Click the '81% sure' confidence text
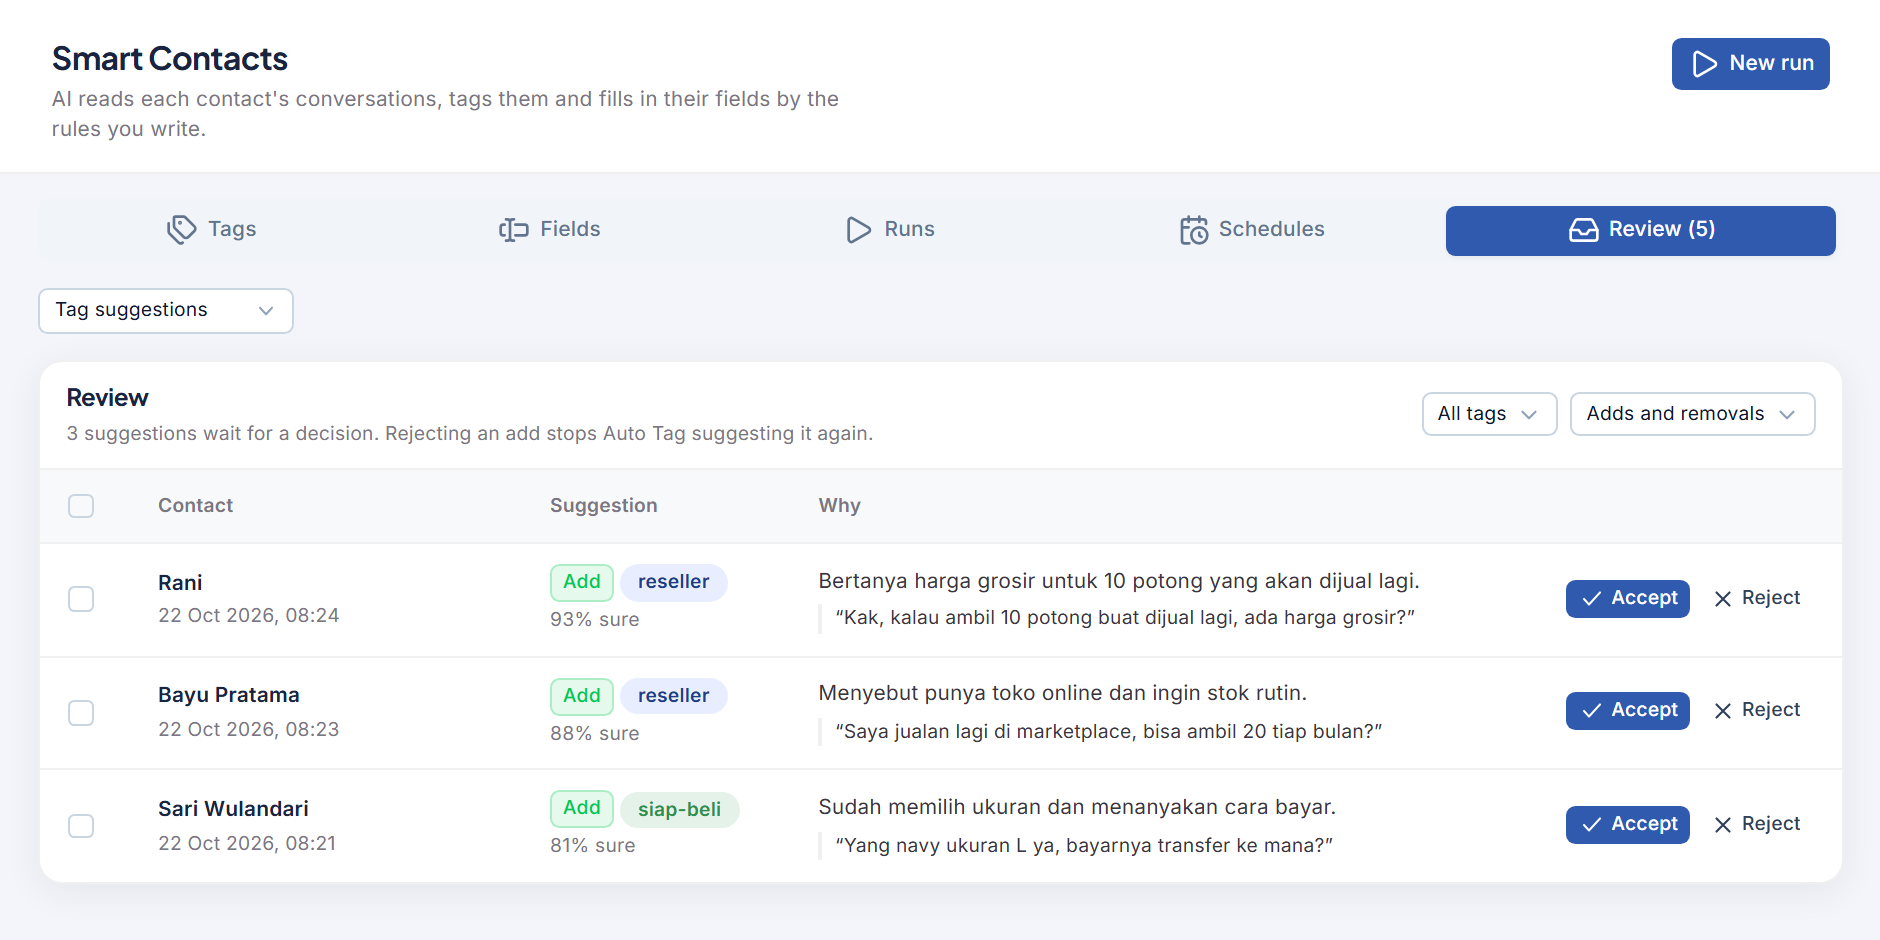The height and width of the screenshot is (940, 1880). [592, 846]
